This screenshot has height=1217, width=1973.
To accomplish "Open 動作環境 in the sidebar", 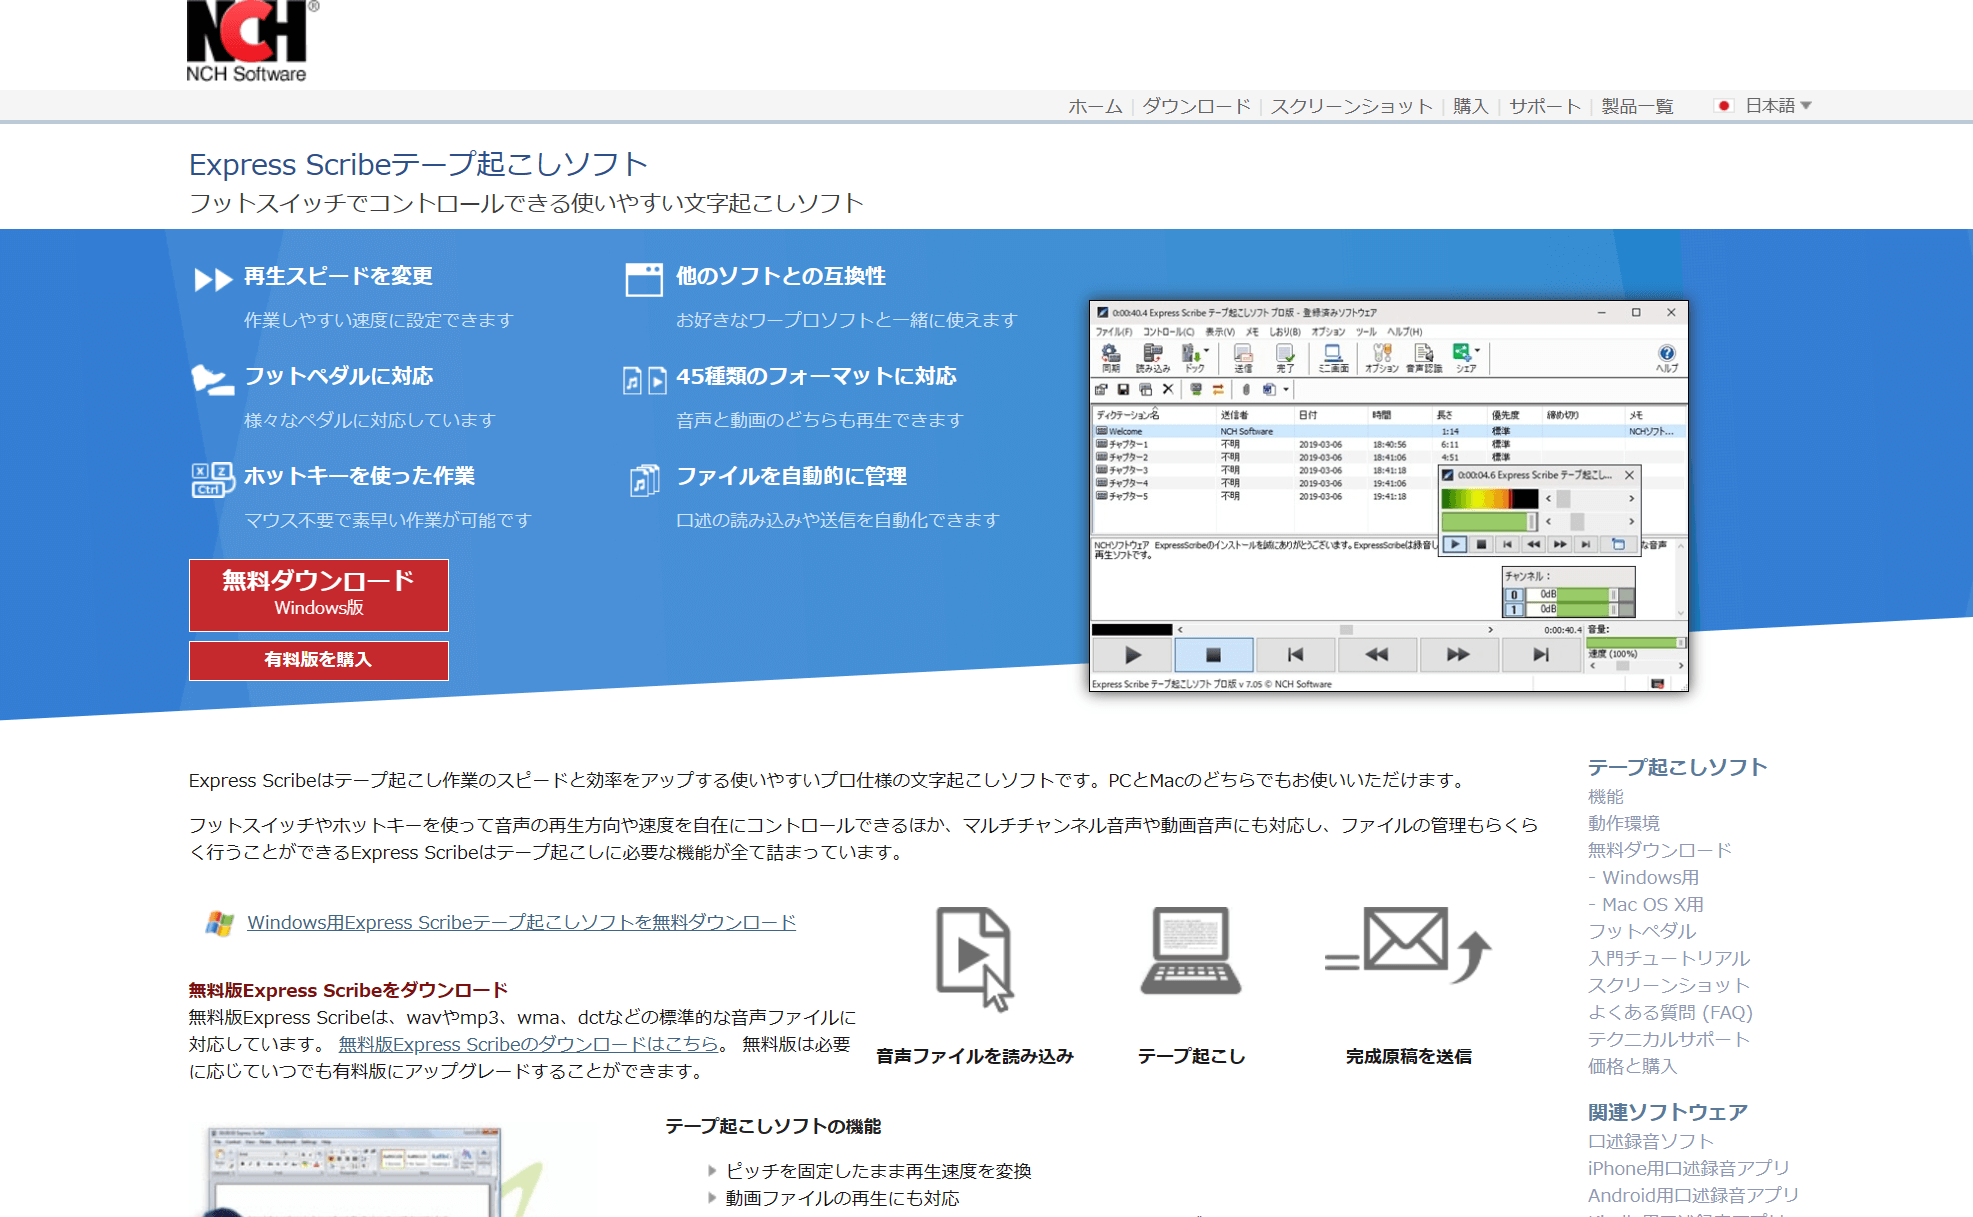I will [1623, 823].
